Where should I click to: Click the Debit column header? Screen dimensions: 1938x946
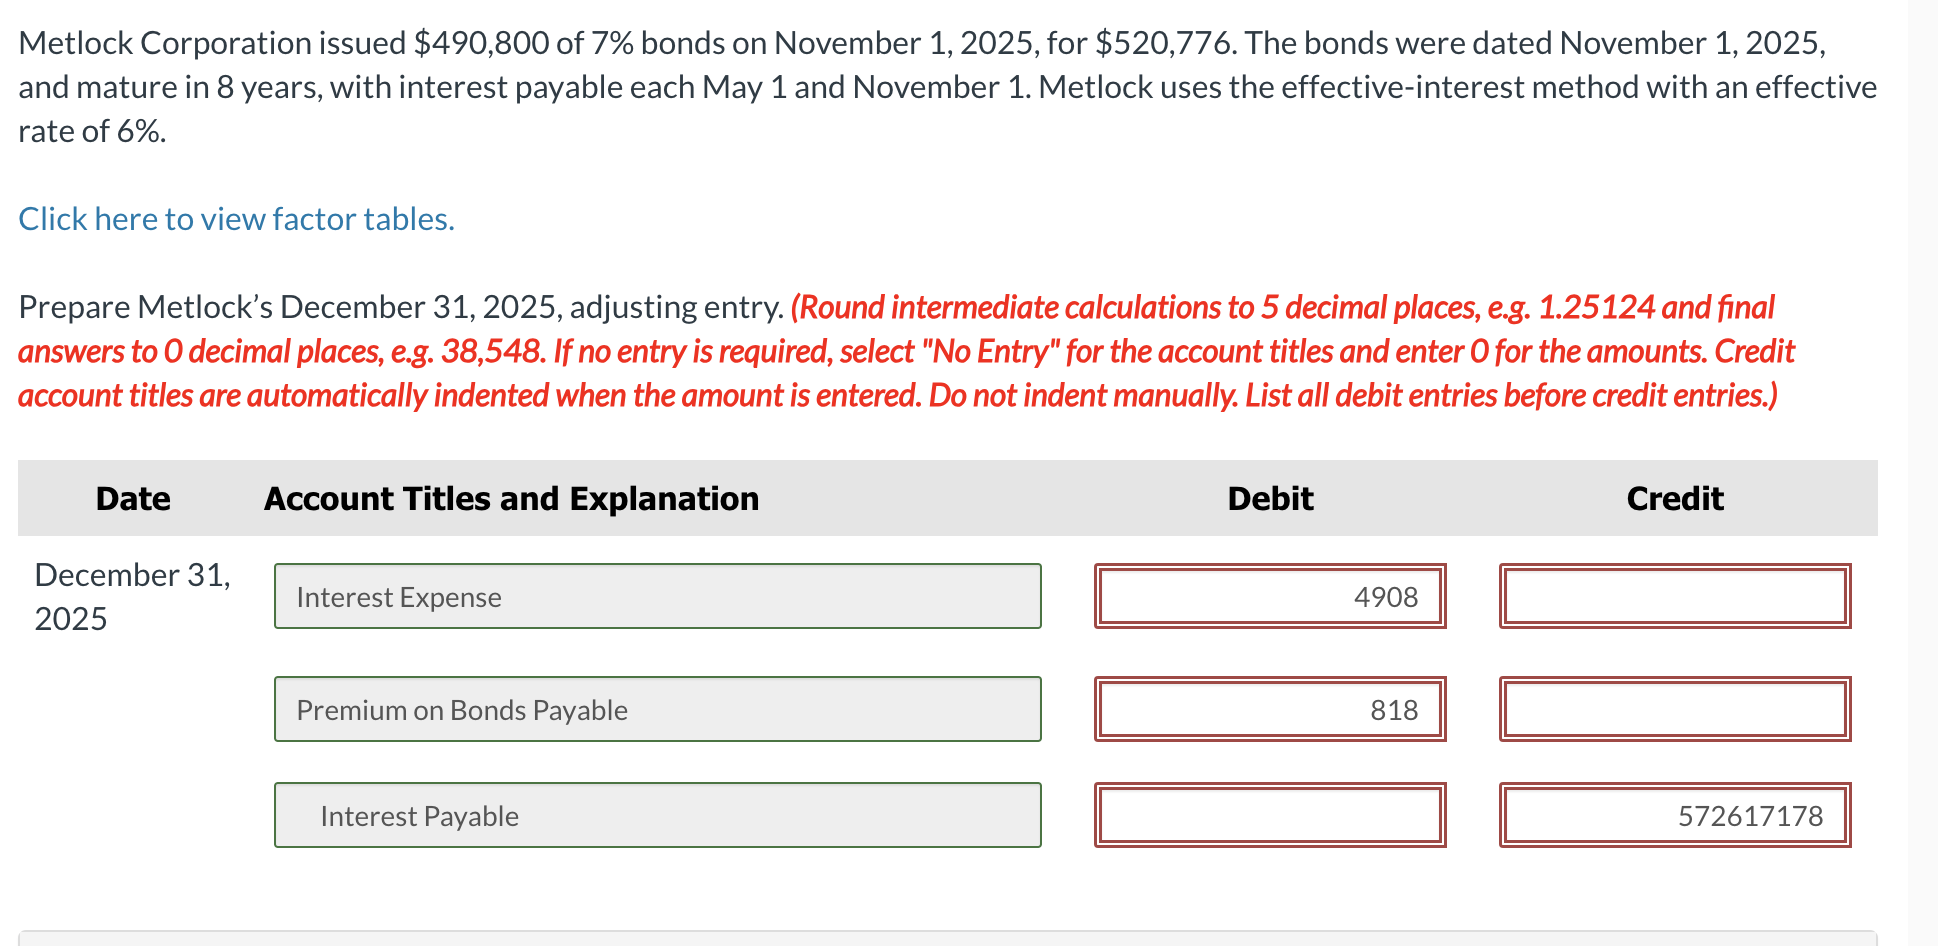tap(1269, 498)
